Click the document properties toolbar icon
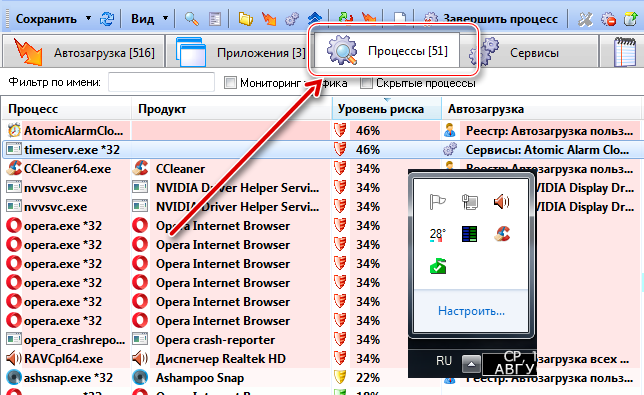 [215, 19]
